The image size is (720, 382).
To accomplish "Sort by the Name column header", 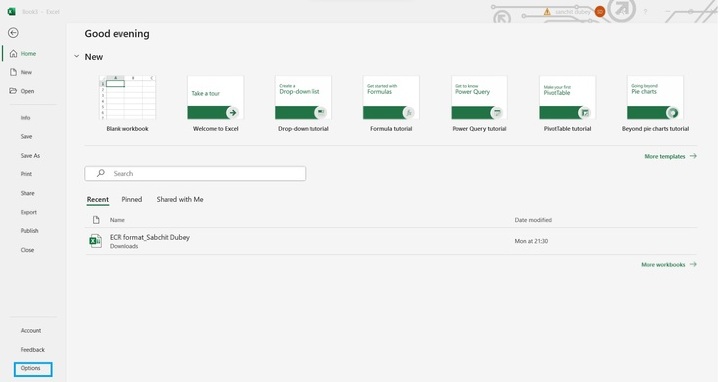I will tap(117, 220).
